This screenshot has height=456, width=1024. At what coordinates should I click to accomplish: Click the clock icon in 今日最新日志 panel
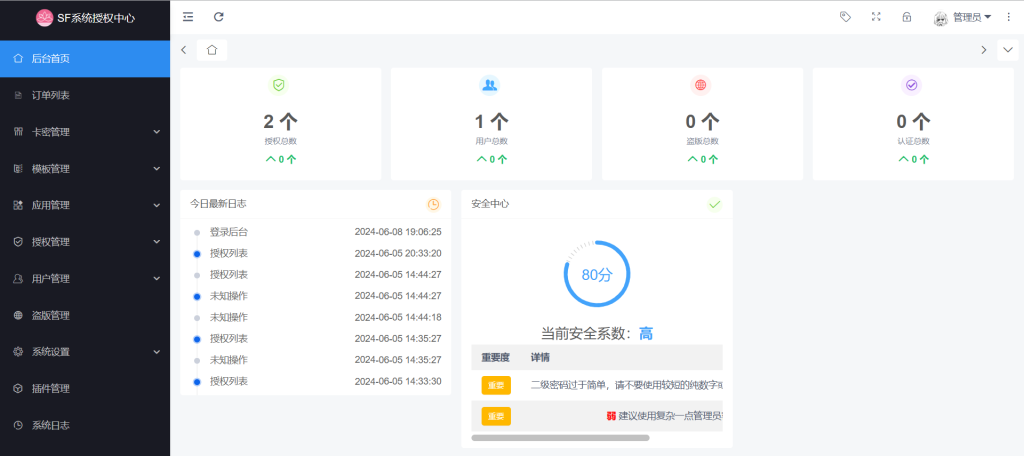pos(433,204)
